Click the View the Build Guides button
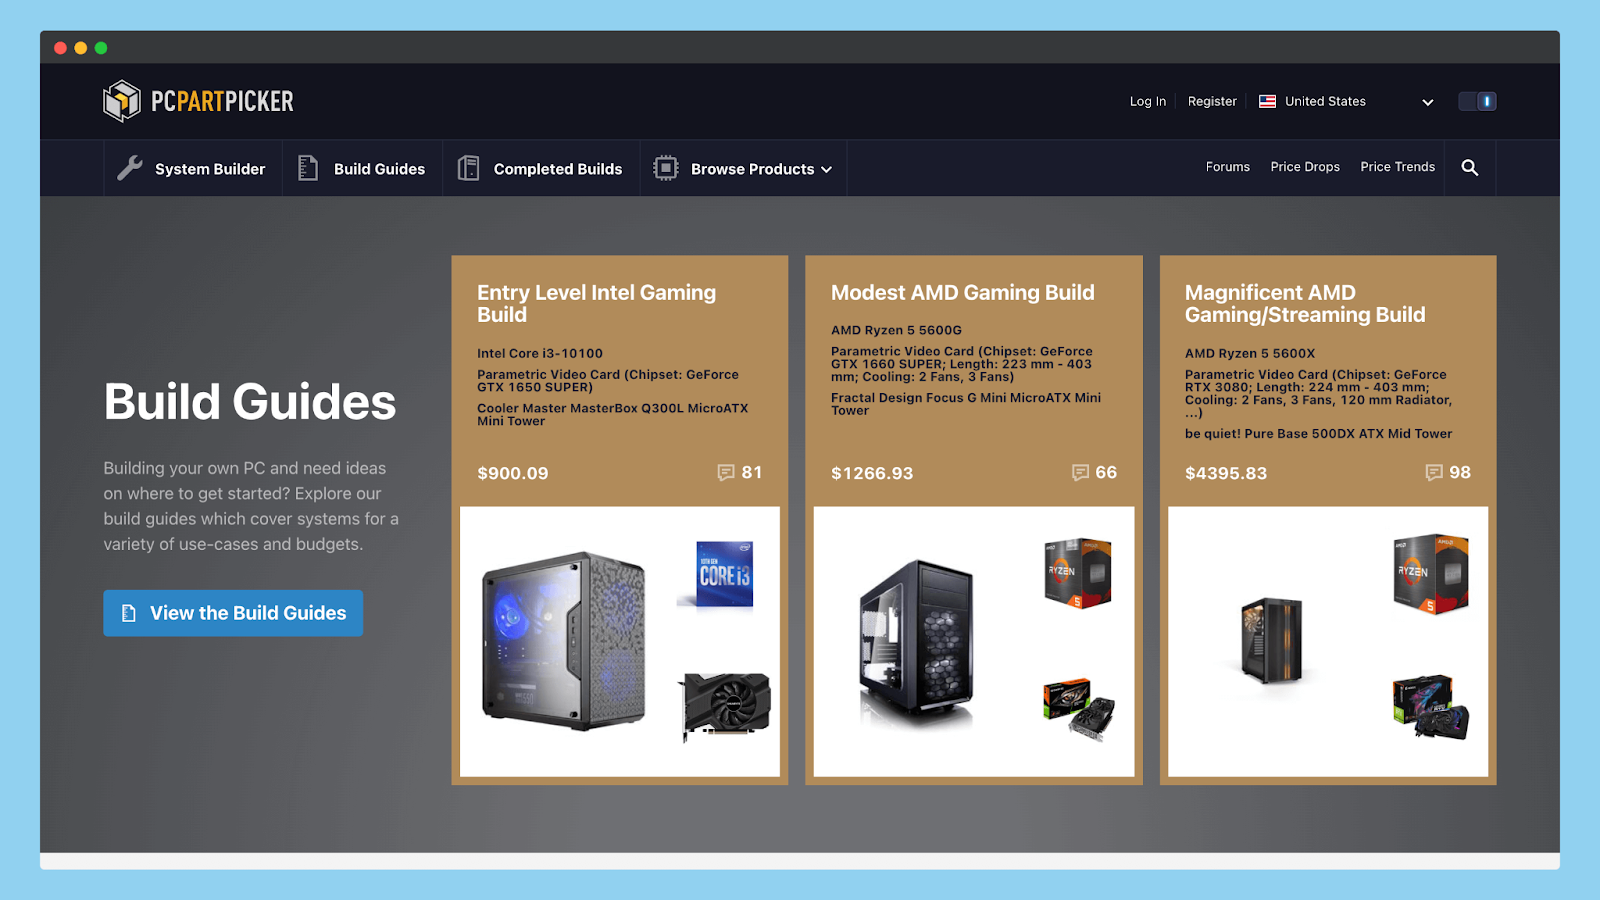 [233, 613]
